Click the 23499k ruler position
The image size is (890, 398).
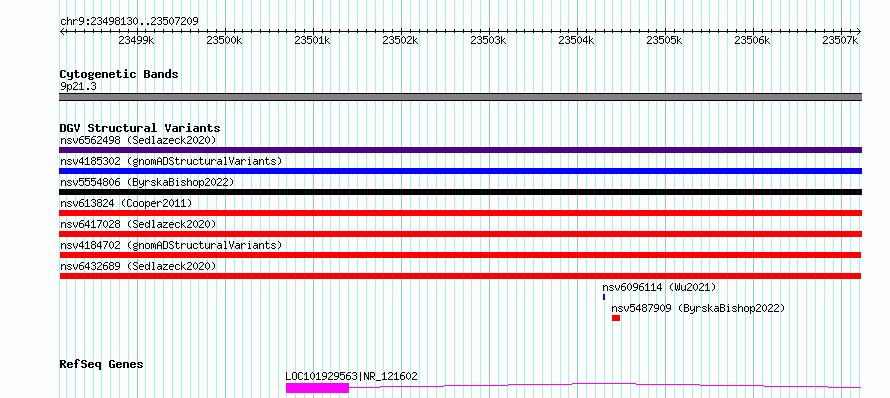coord(136,40)
